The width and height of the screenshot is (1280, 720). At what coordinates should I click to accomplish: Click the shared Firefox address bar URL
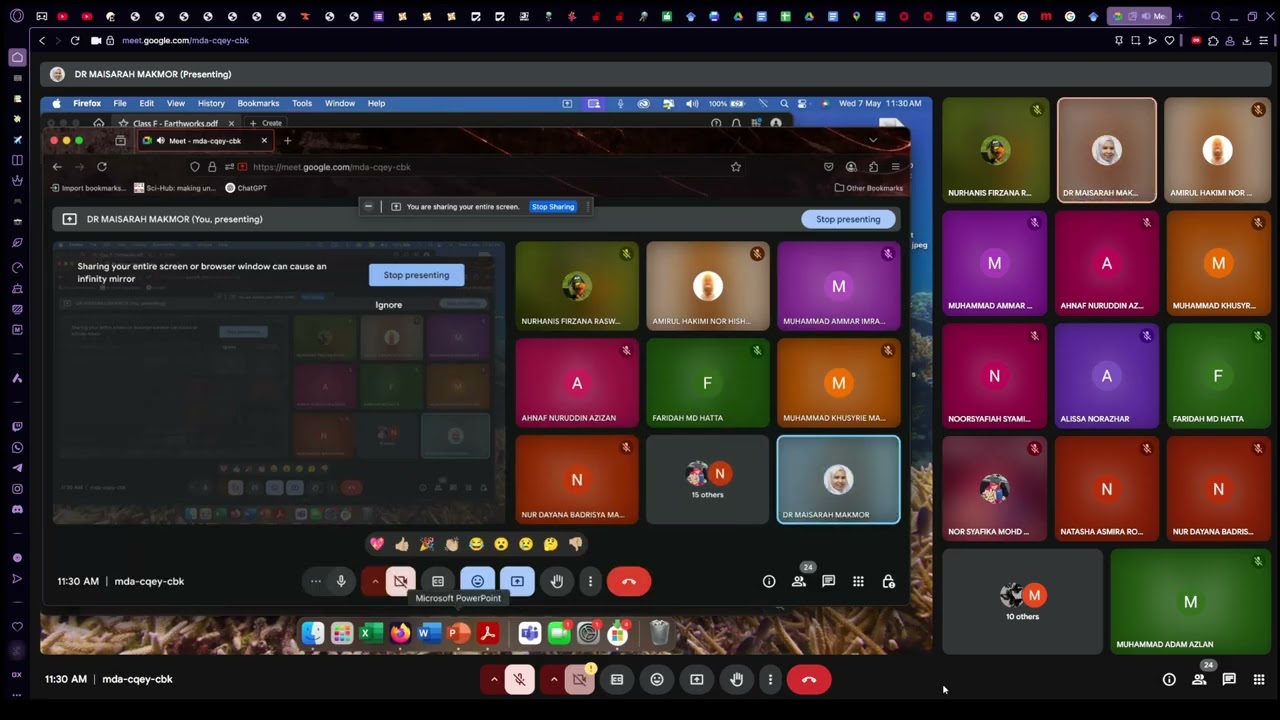(x=332, y=167)
